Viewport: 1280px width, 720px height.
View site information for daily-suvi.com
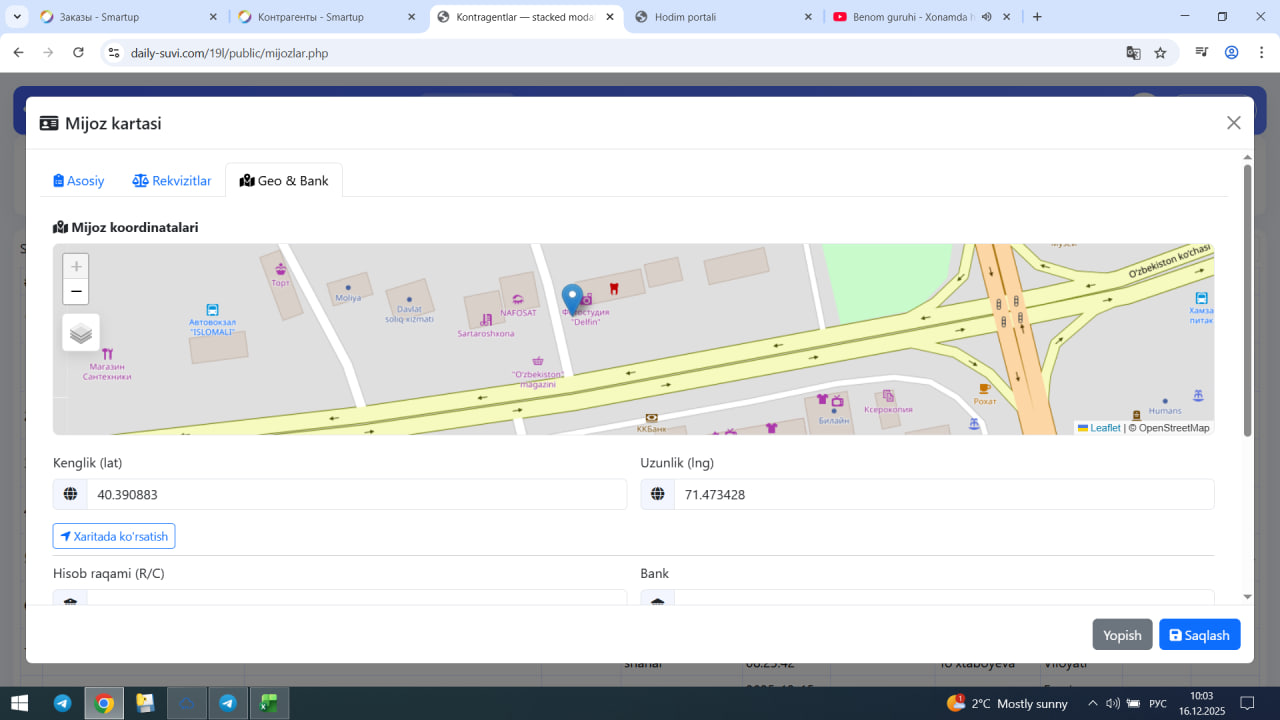(114, 53)
